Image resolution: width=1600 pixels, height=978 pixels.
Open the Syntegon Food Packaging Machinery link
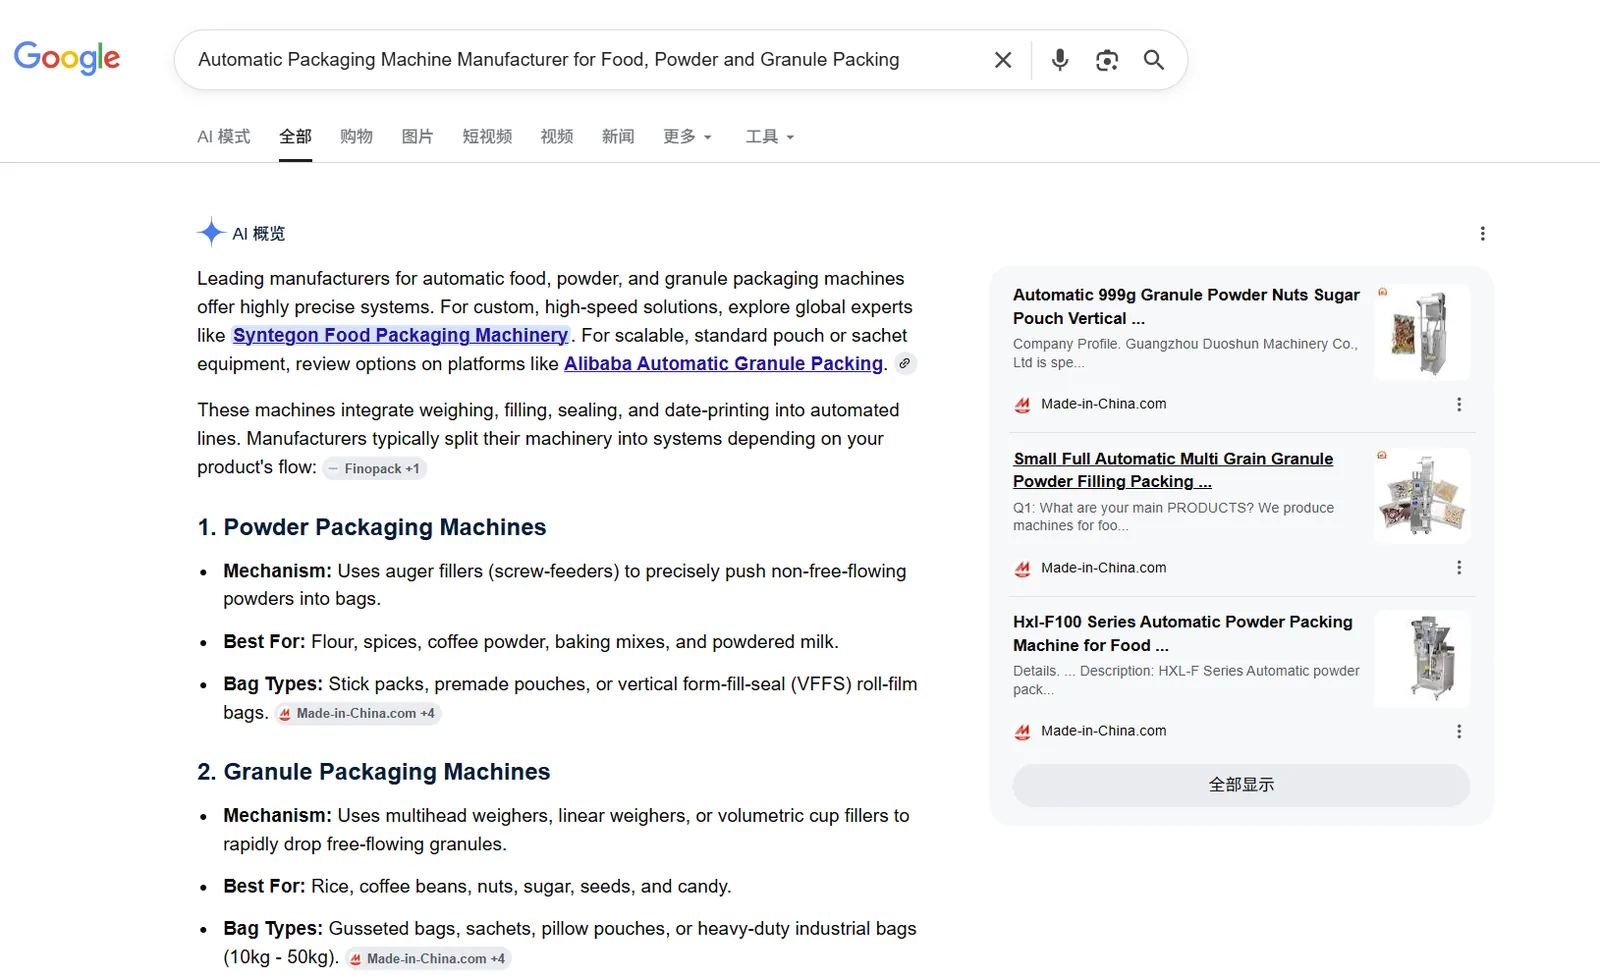[401, 335]
